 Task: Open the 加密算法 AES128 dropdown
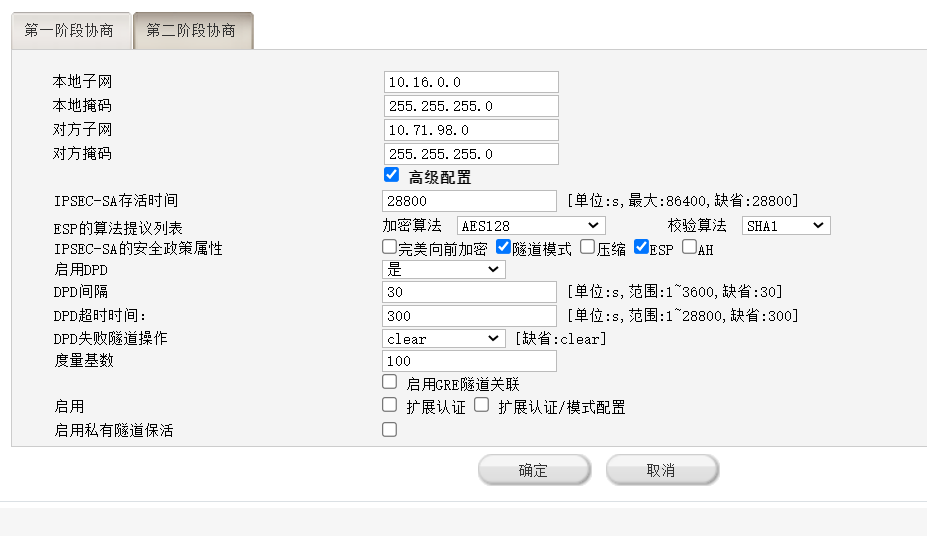[530, 226]
